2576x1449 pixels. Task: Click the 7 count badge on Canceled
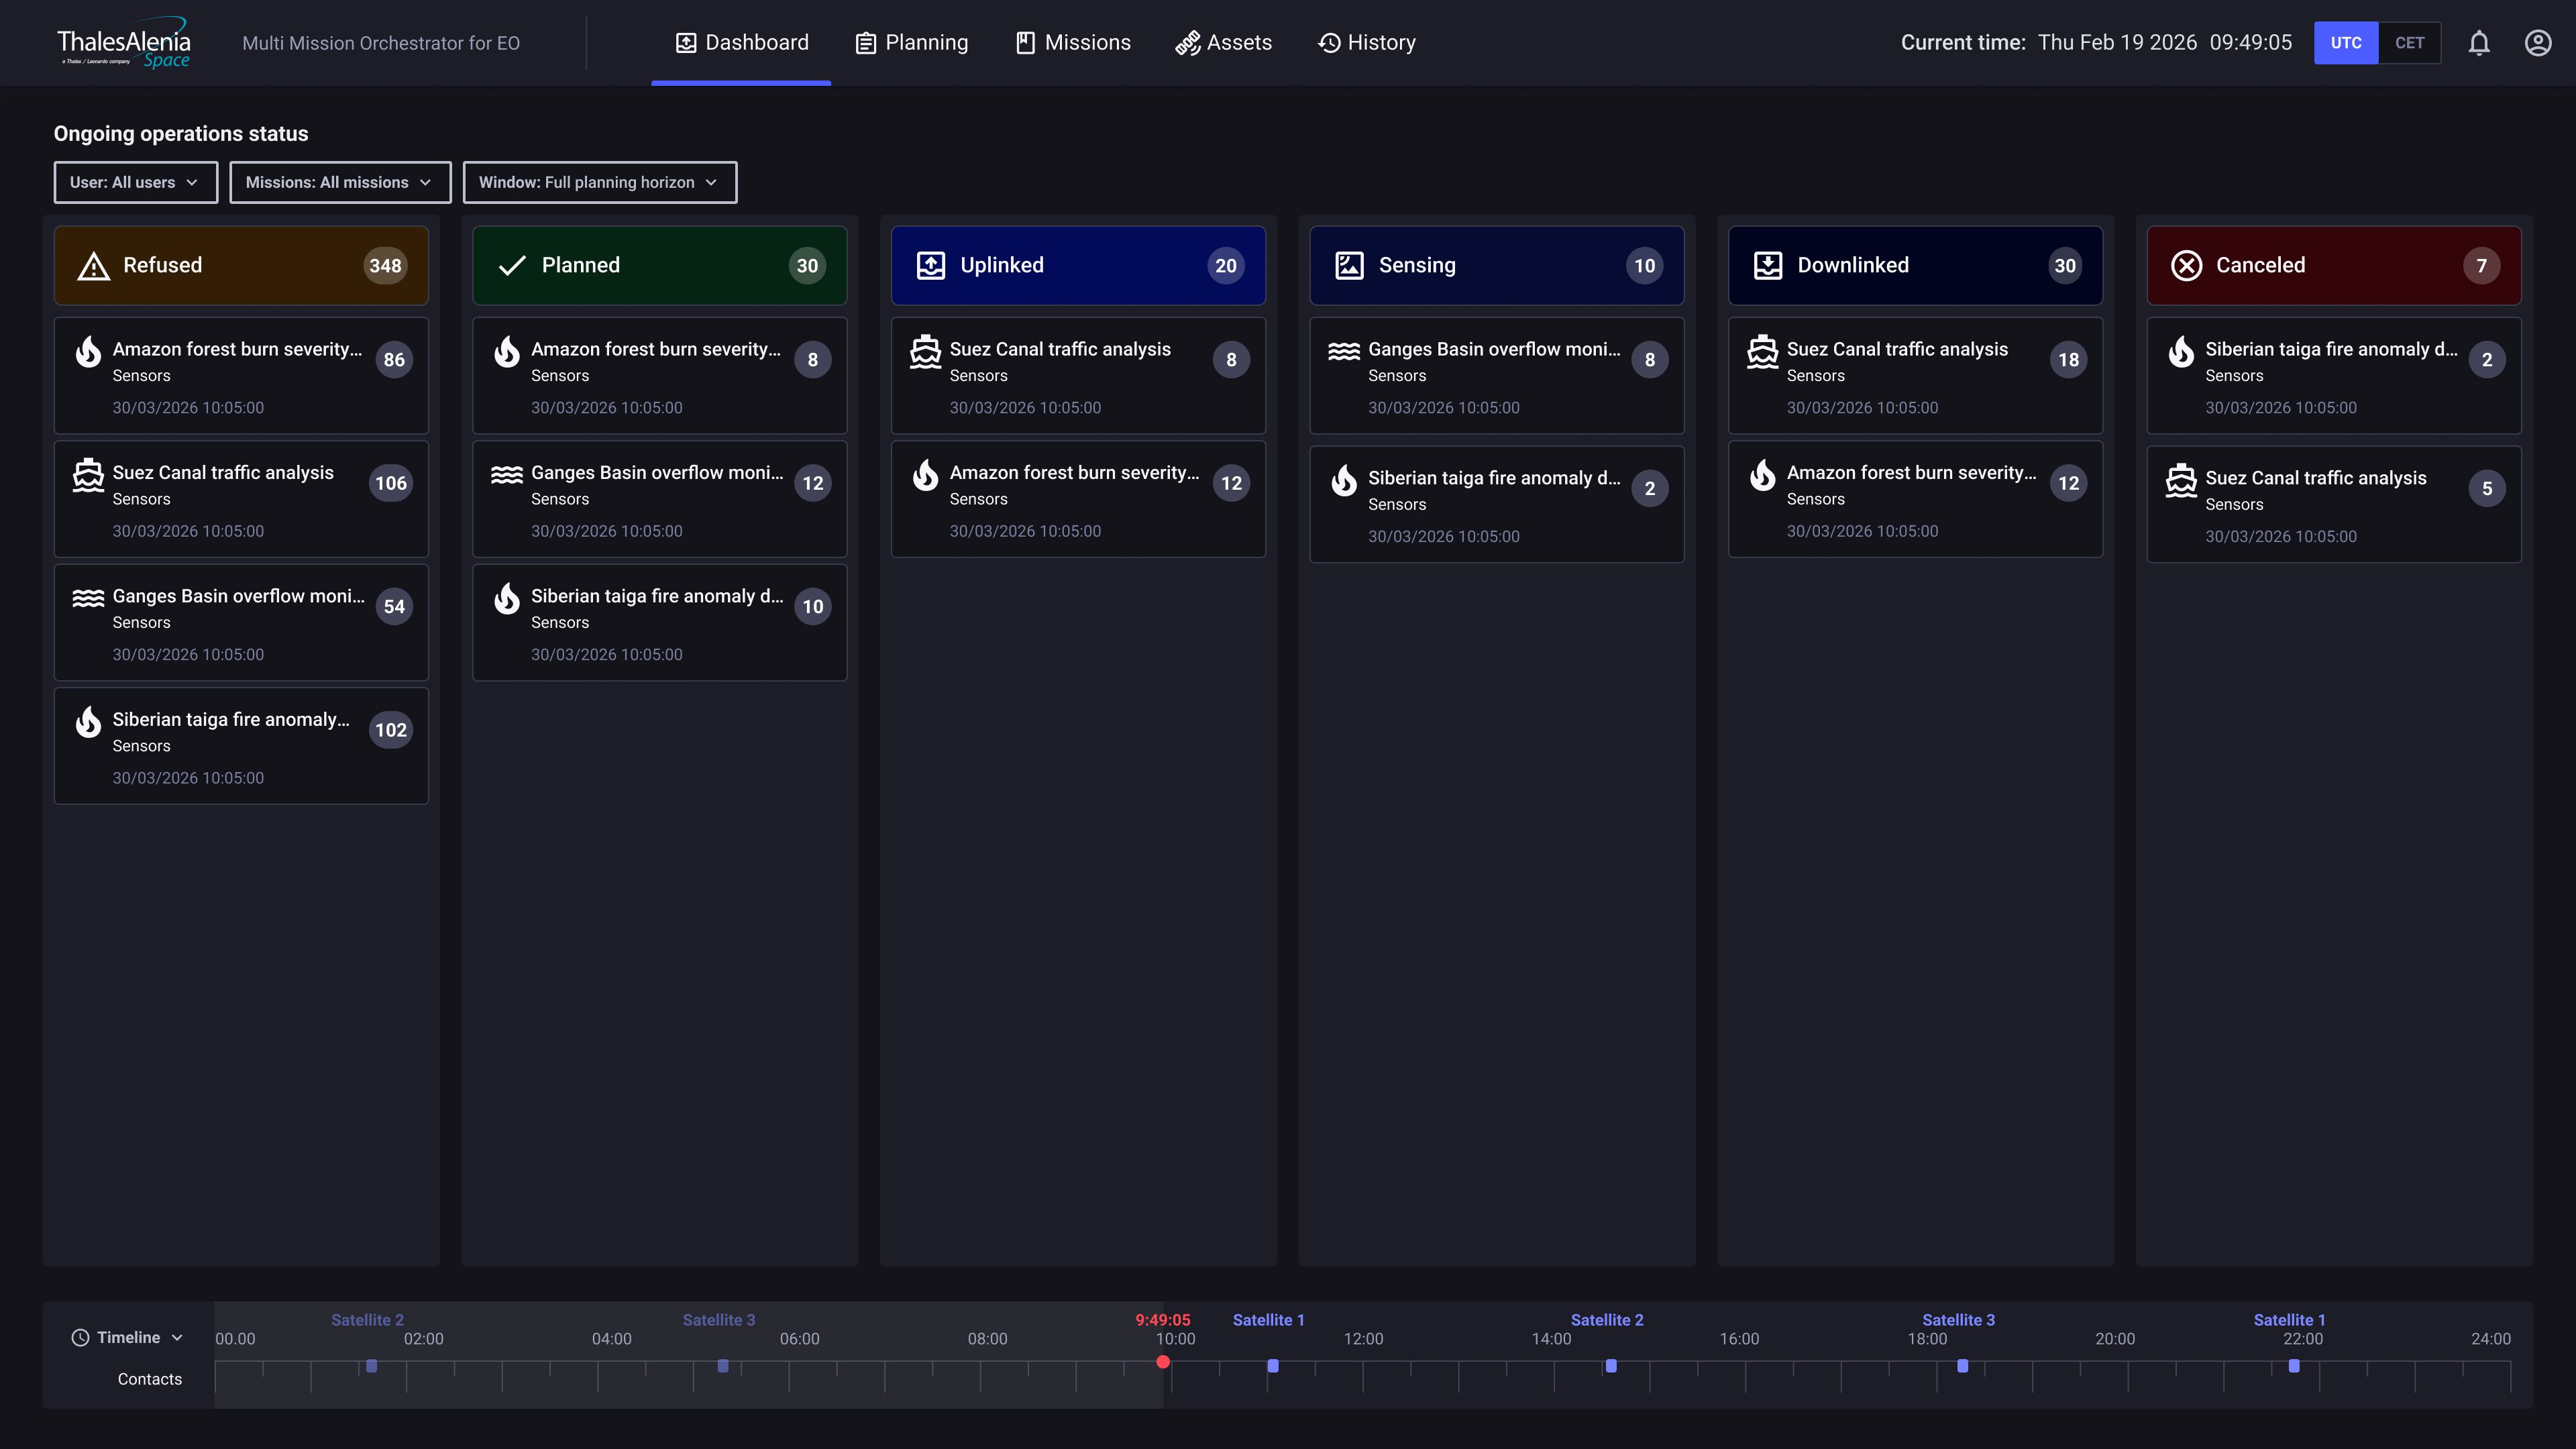coord(2481,266)
